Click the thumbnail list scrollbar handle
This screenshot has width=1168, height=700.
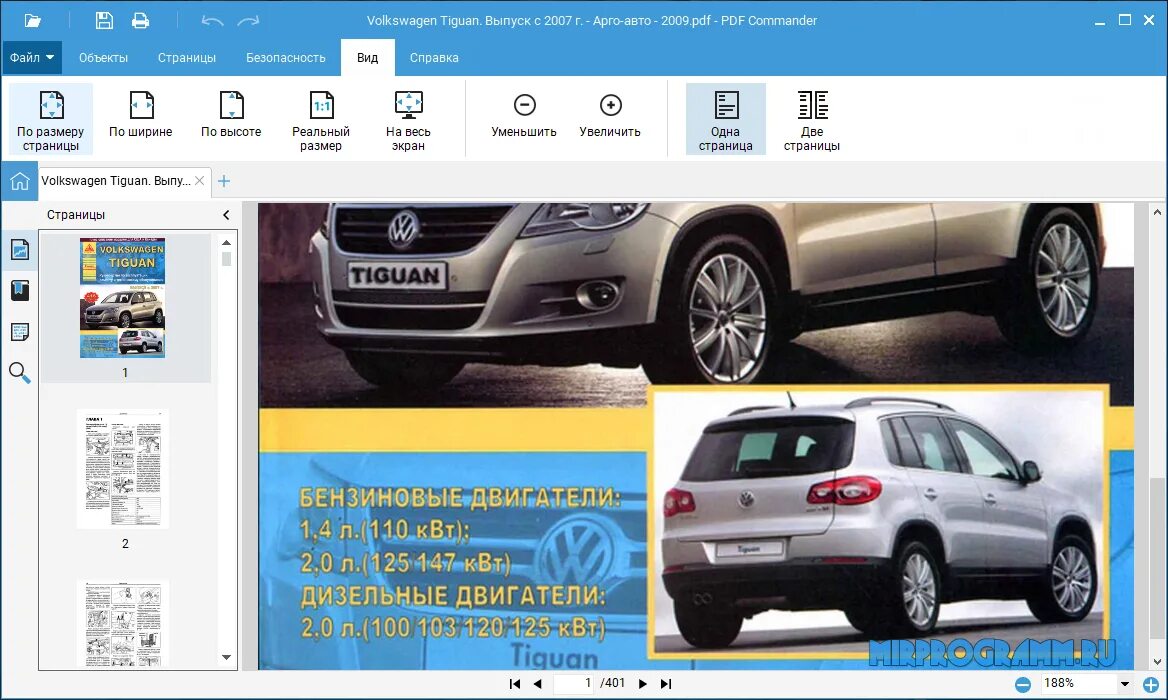pos(226,259)
